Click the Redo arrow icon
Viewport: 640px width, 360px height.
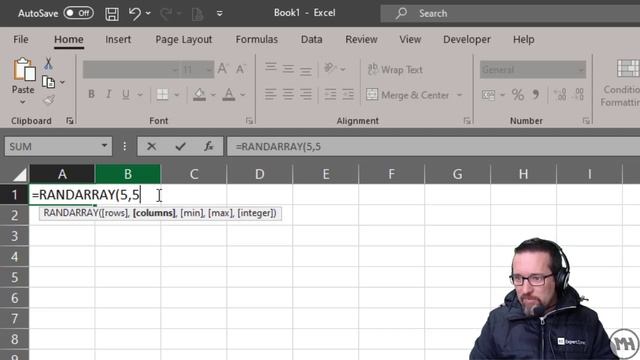(166, 14)
